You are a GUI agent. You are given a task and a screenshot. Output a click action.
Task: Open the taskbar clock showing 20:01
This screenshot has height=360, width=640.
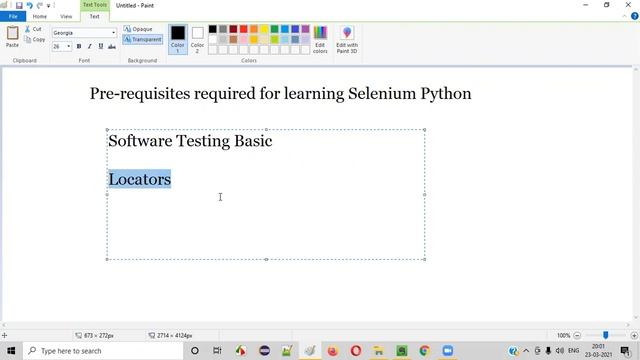(598, 351)
